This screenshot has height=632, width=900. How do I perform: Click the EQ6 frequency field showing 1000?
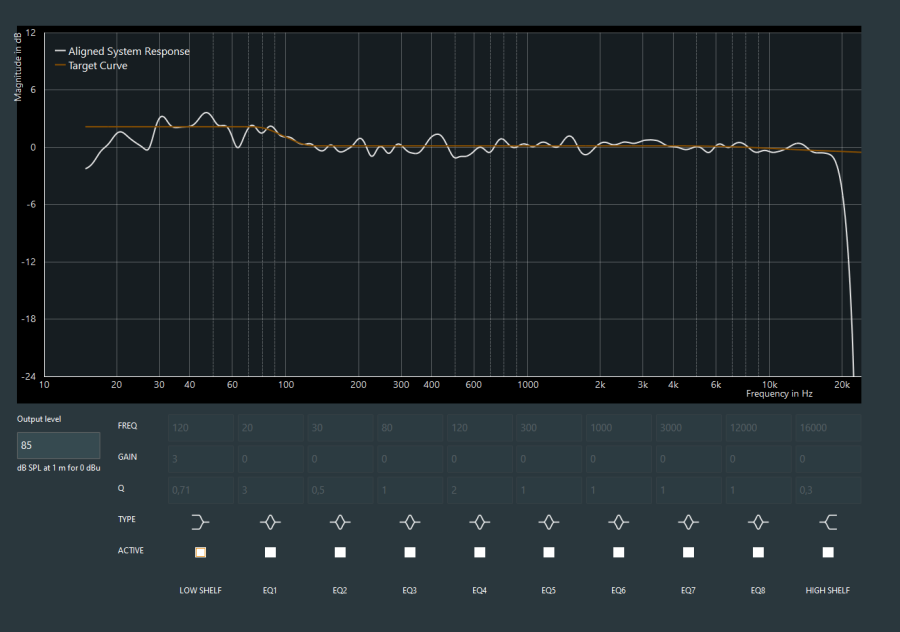[x=618, y=427]
